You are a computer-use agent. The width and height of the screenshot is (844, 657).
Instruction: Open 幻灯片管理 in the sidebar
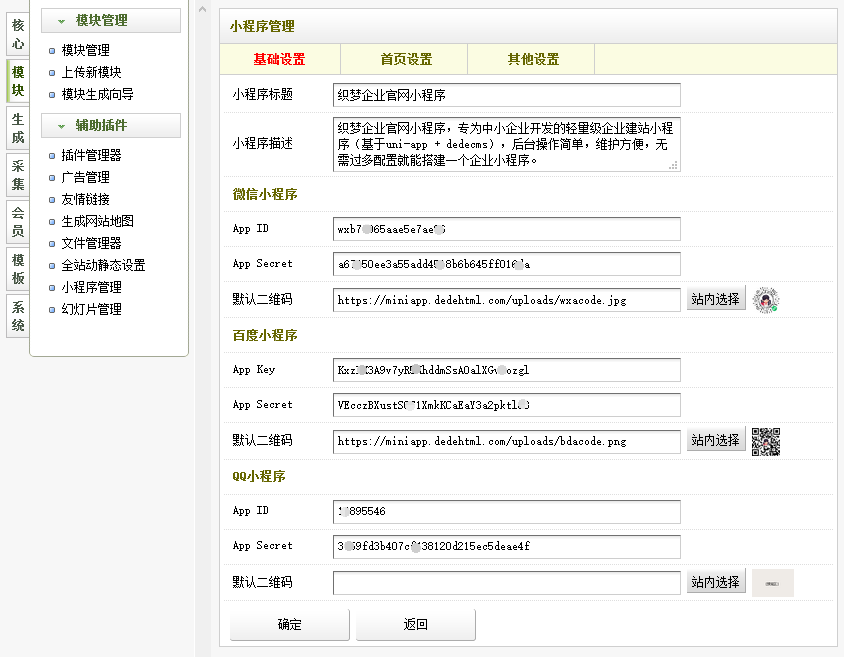(x=91, y=309)
